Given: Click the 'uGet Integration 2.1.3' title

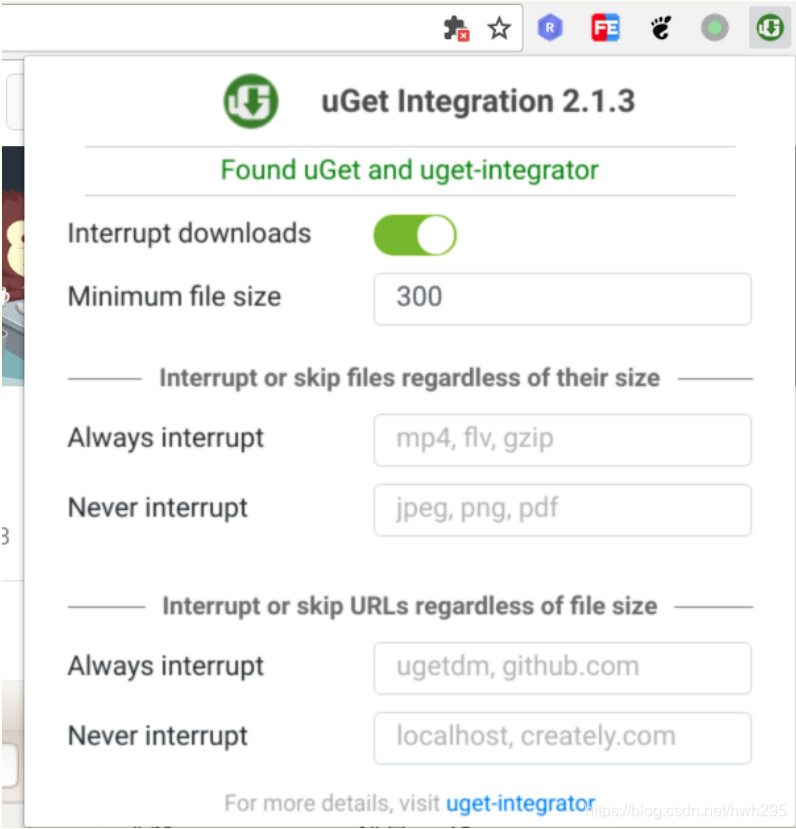Looking at the screenshot, I should coord(478,101).
